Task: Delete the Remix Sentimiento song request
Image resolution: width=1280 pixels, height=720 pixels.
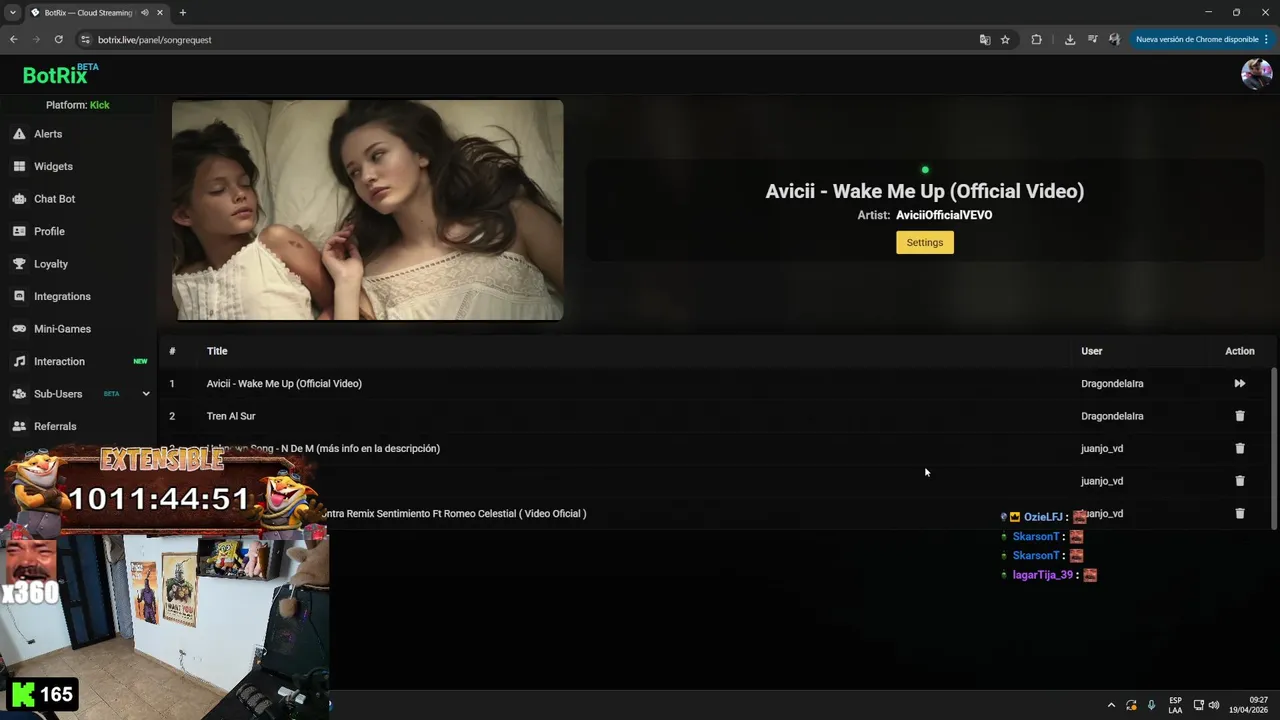Action: click(x=1240, y=514)
